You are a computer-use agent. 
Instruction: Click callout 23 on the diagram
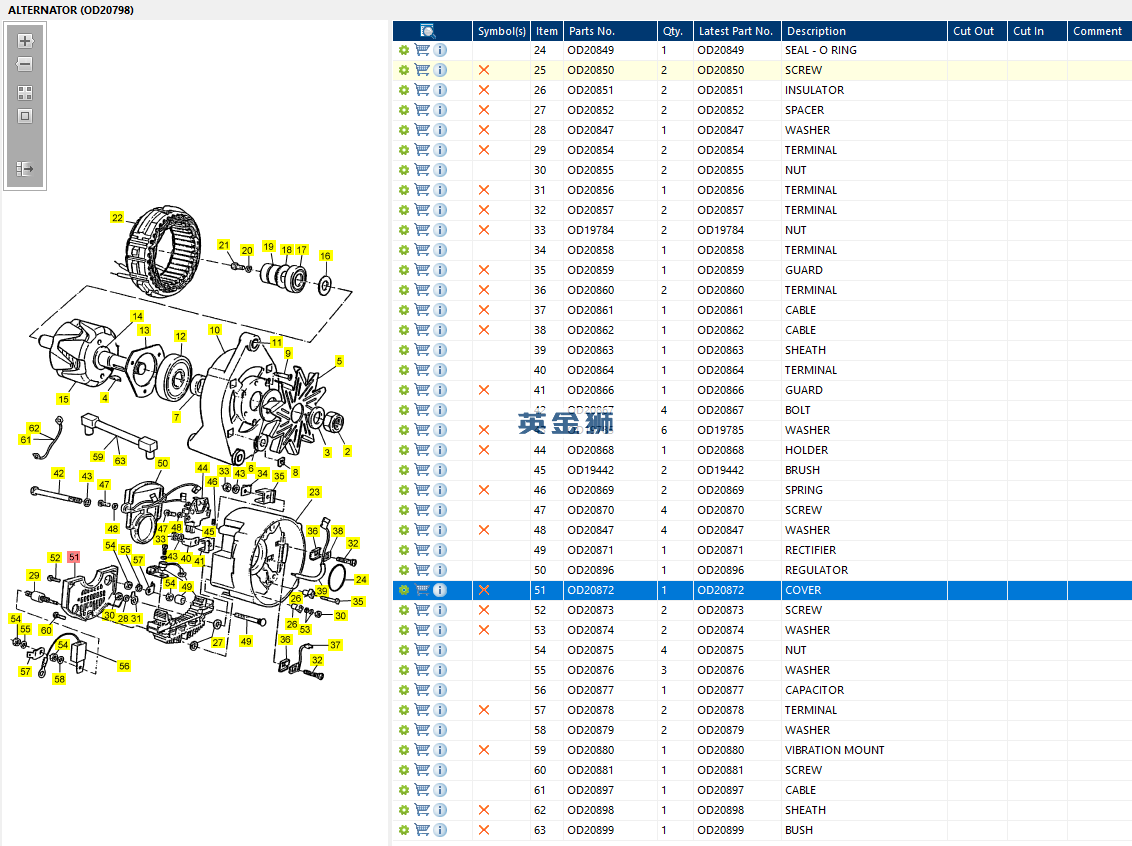click(x=314, y=492)
